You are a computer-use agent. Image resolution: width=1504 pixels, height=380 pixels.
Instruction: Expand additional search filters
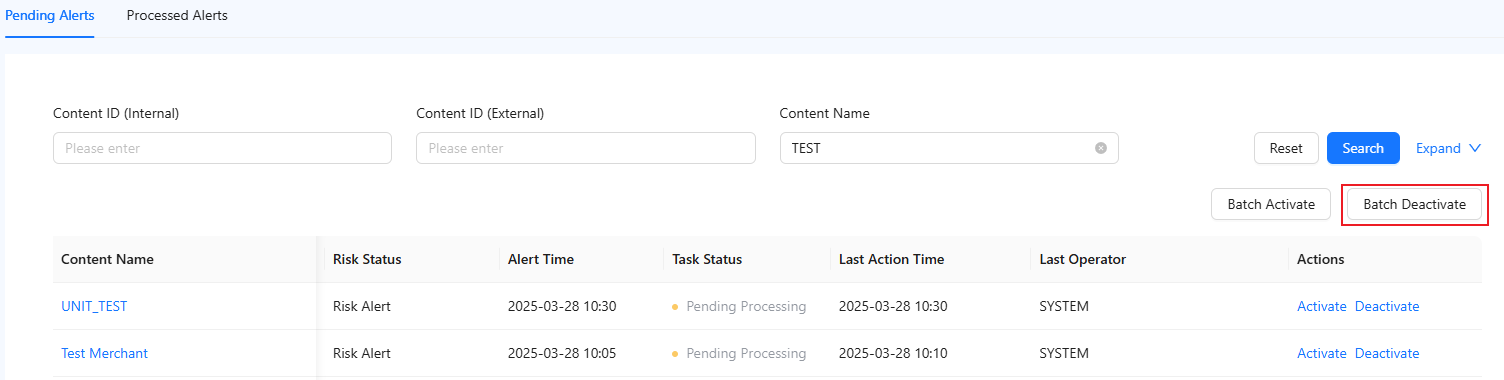pyautogui.click(x=1448, y=148)
